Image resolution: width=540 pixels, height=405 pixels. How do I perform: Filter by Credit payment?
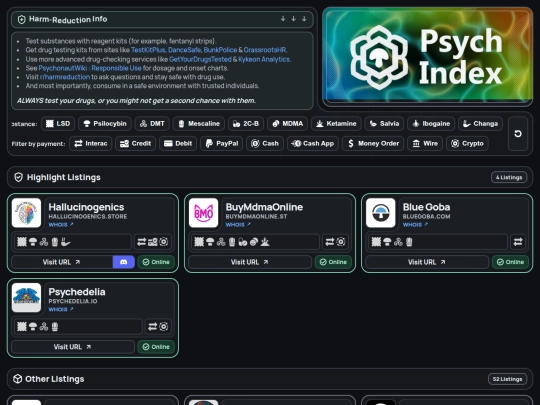point(135,144)
